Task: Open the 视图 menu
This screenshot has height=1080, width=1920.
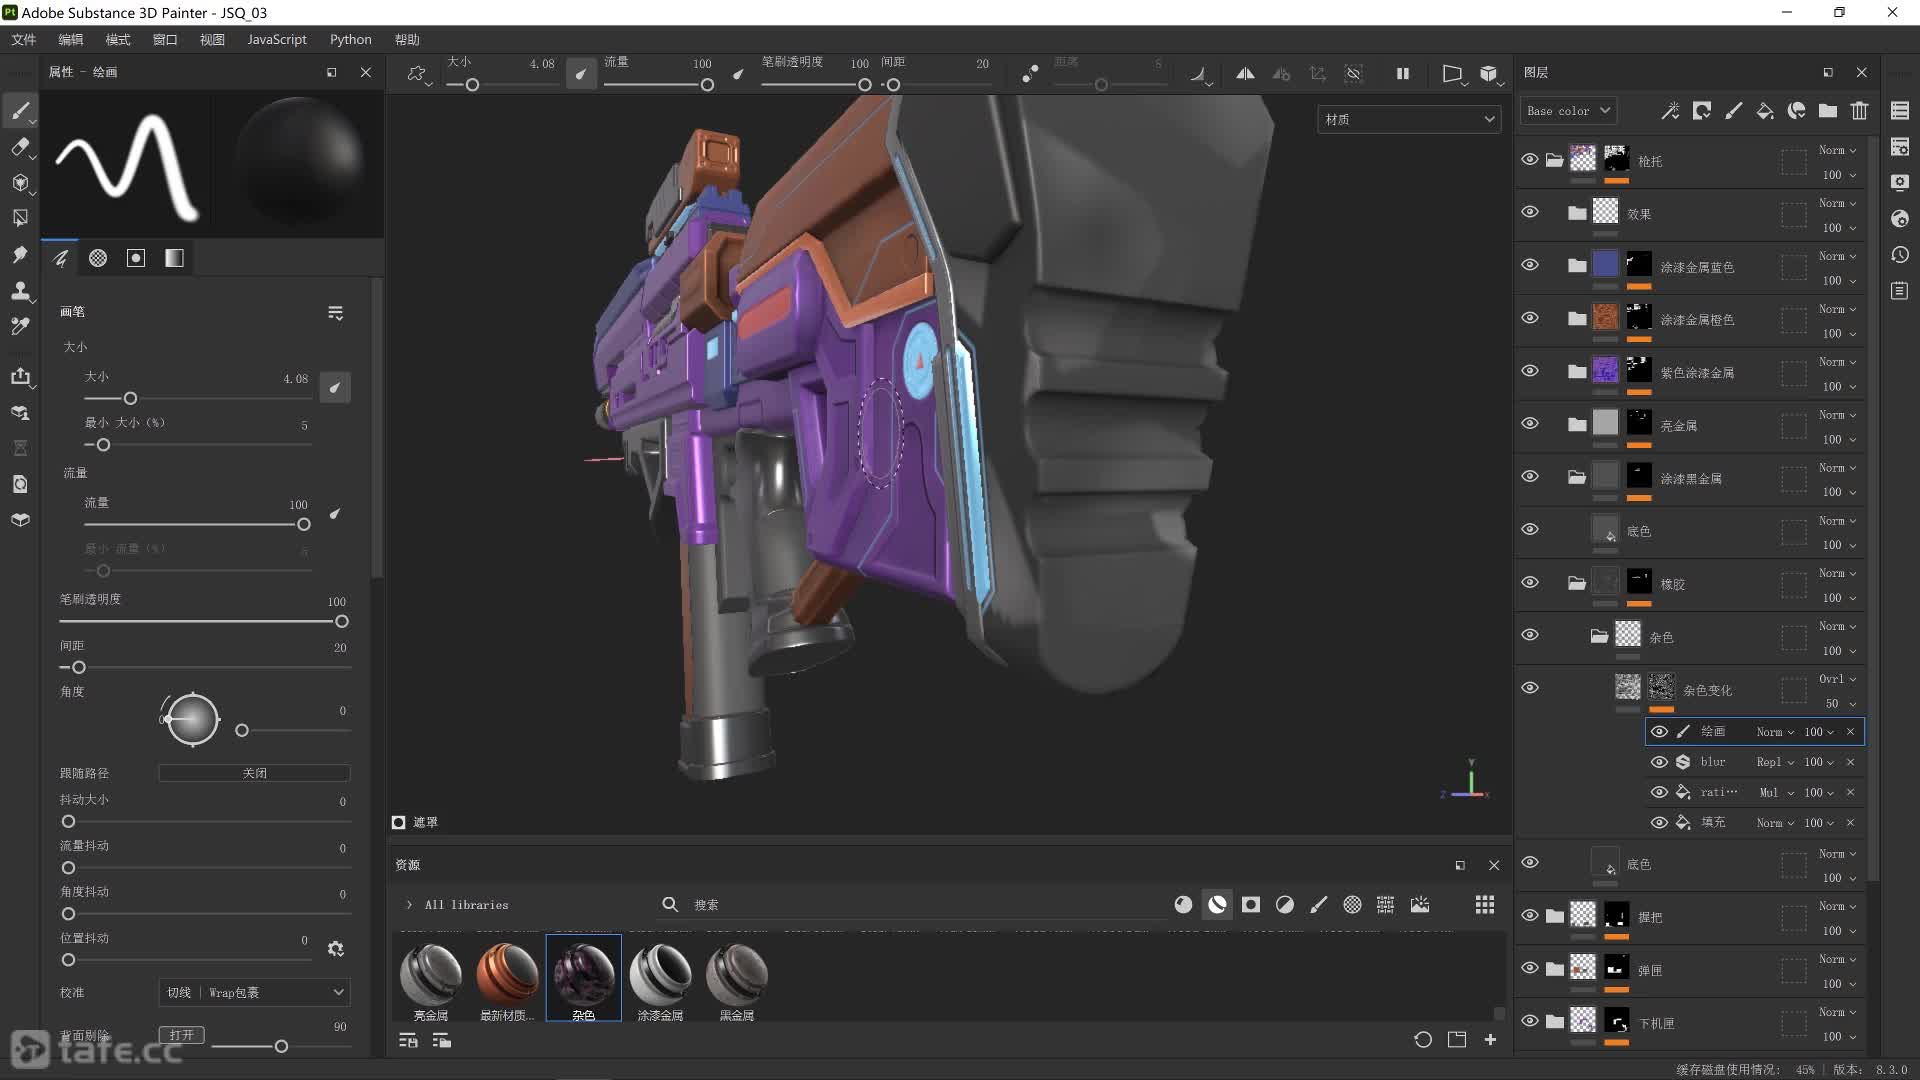Action: tap(212, 39)
